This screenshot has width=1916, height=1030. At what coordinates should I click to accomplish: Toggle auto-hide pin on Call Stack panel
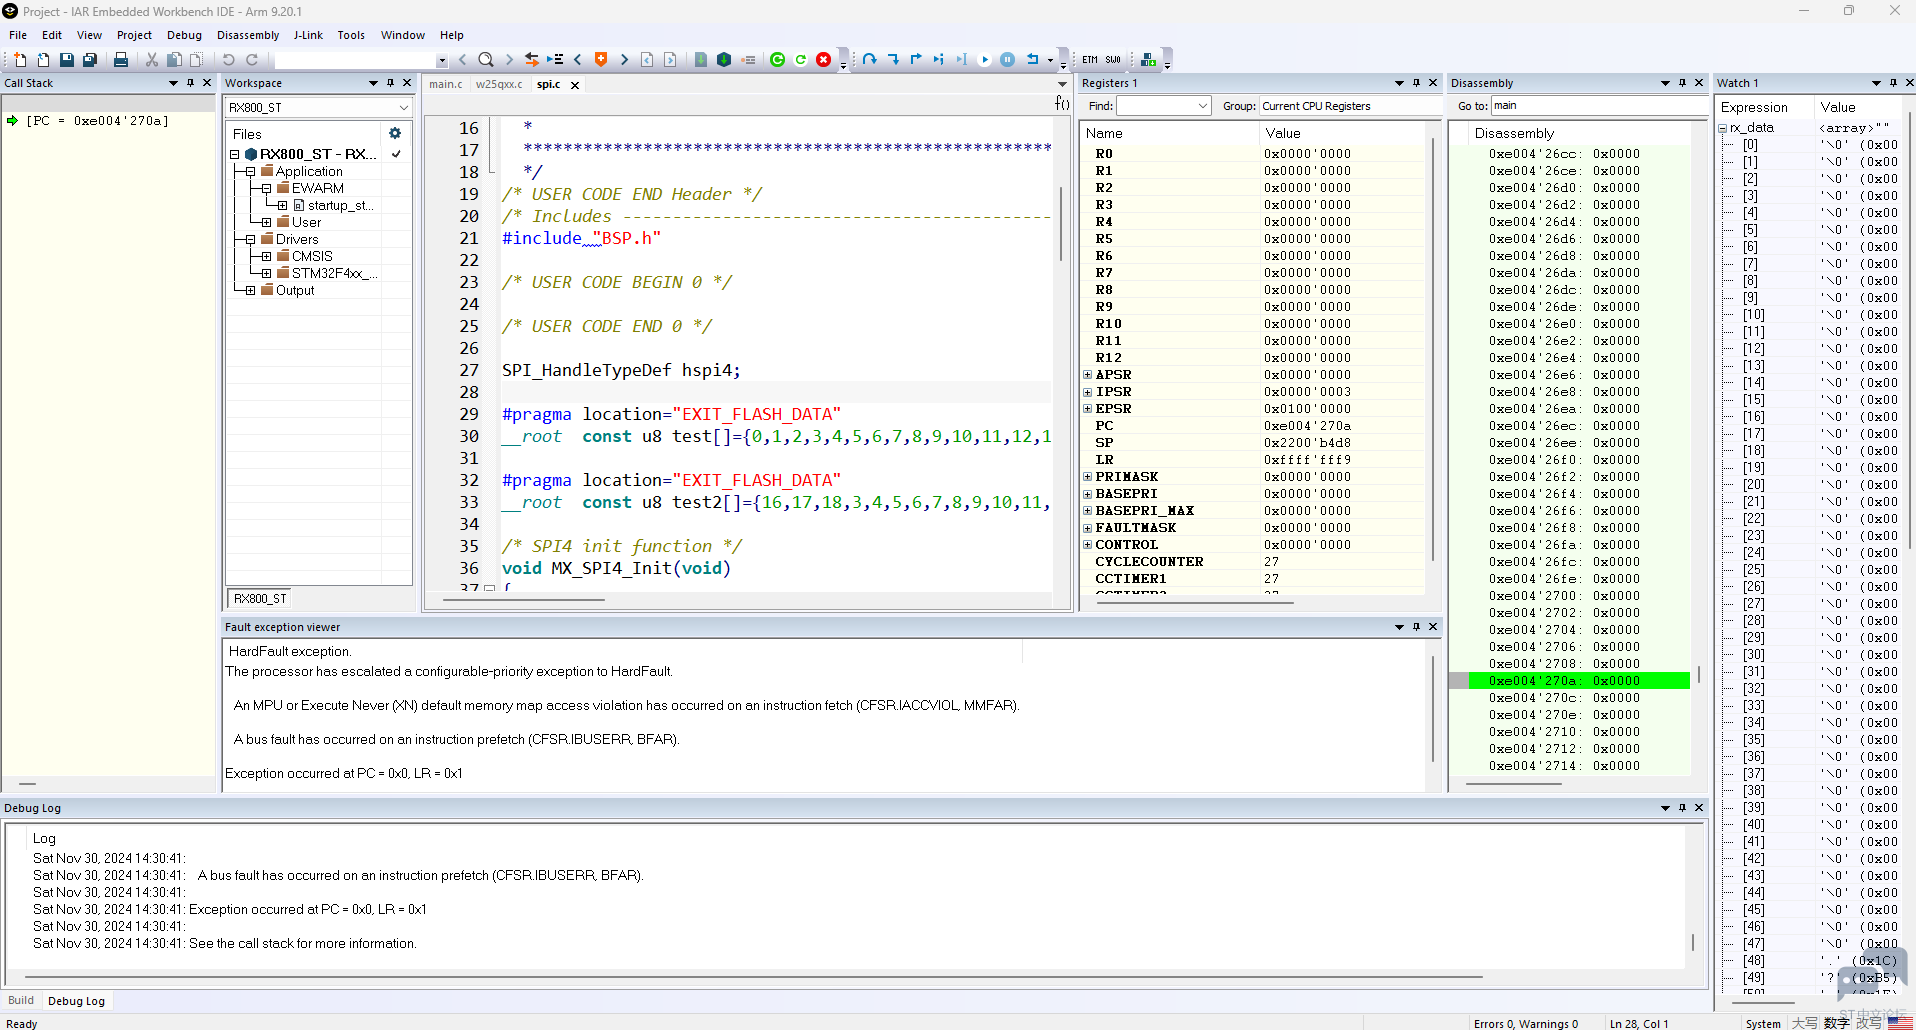click(x=190, y=83)
